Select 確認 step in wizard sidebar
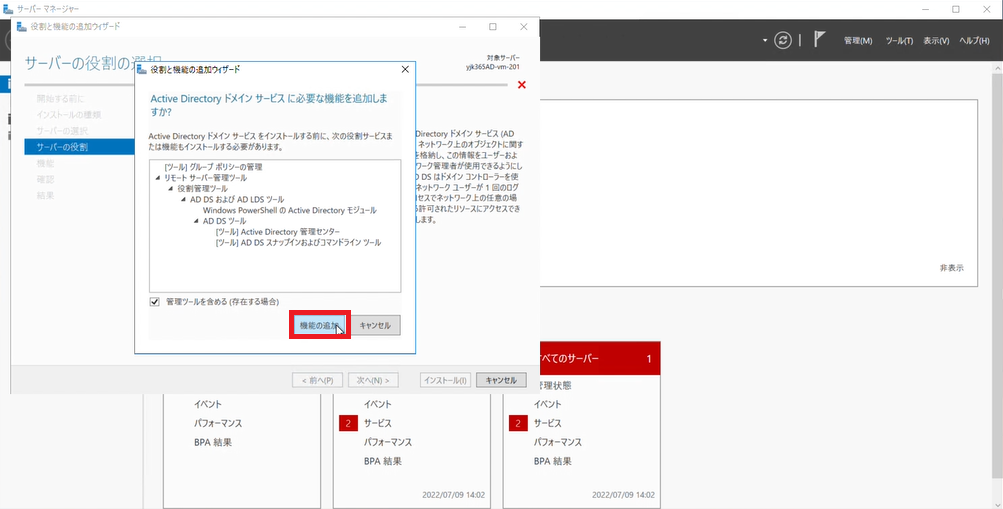 pos(45,180)
